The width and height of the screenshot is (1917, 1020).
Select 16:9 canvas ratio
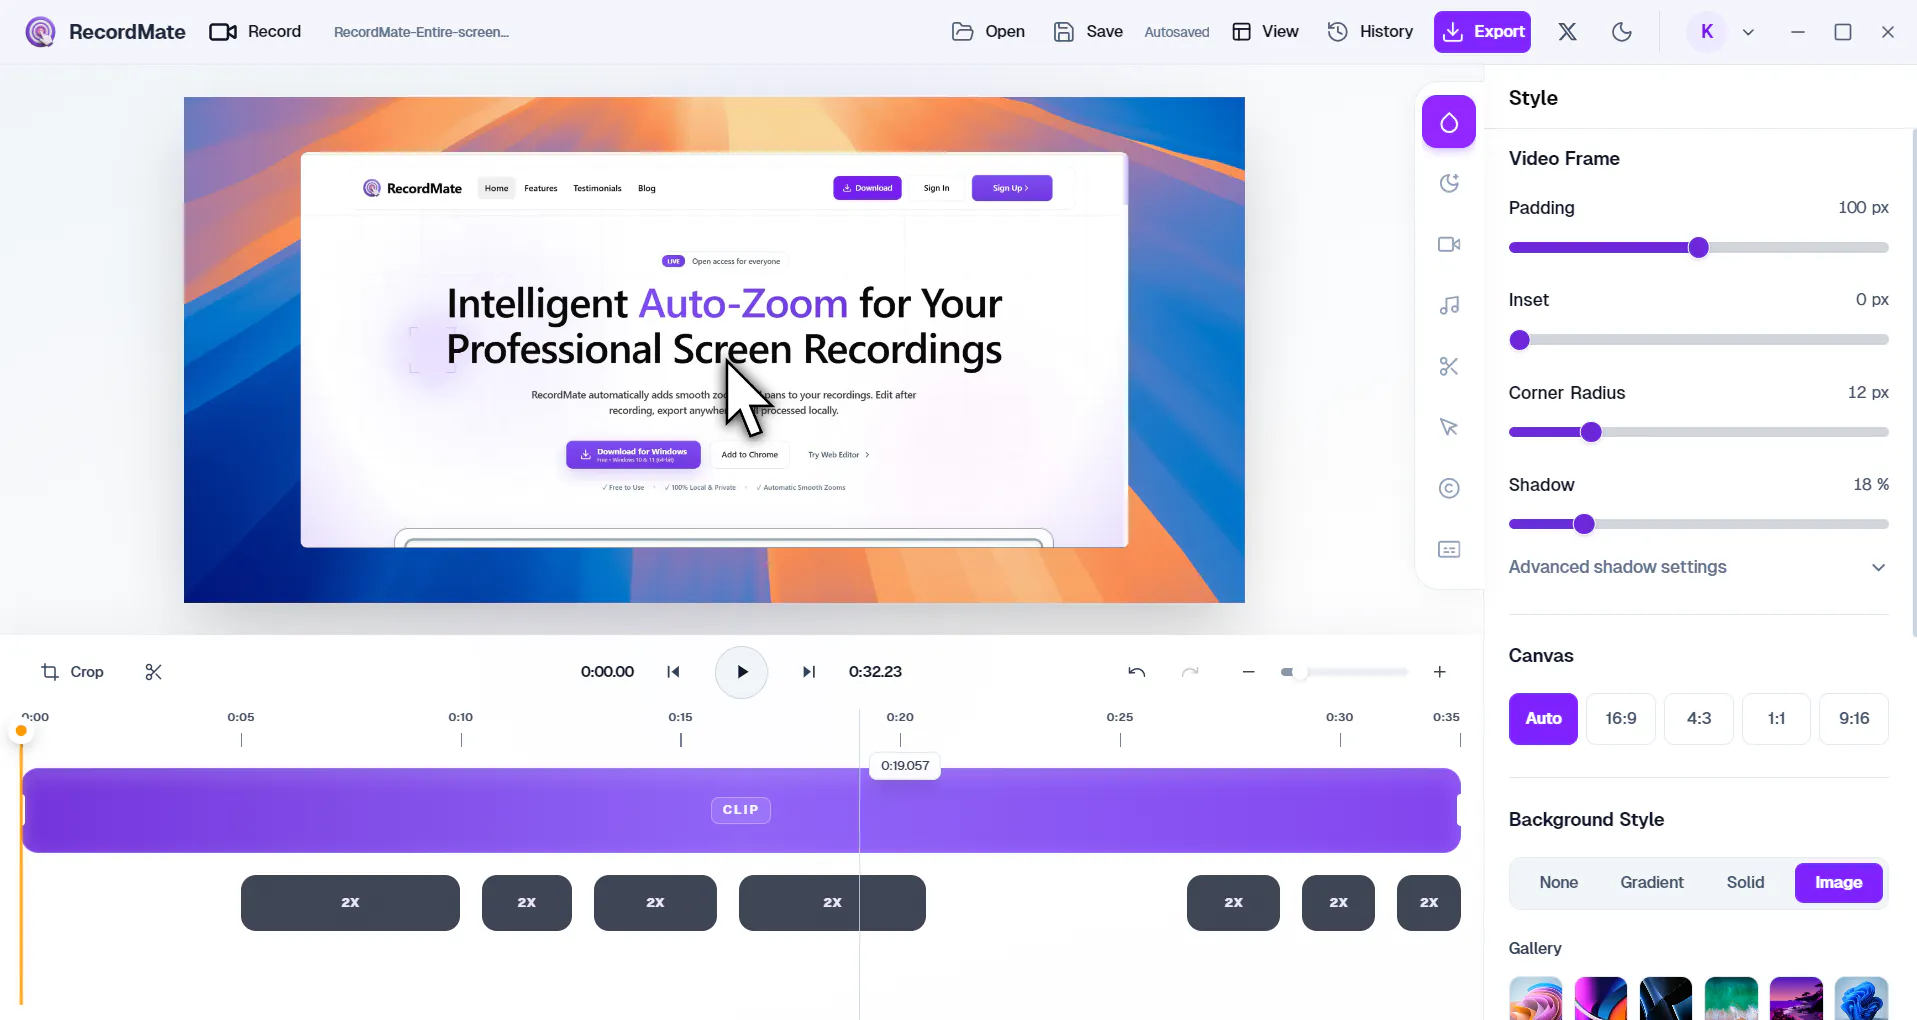(1620, 719)
